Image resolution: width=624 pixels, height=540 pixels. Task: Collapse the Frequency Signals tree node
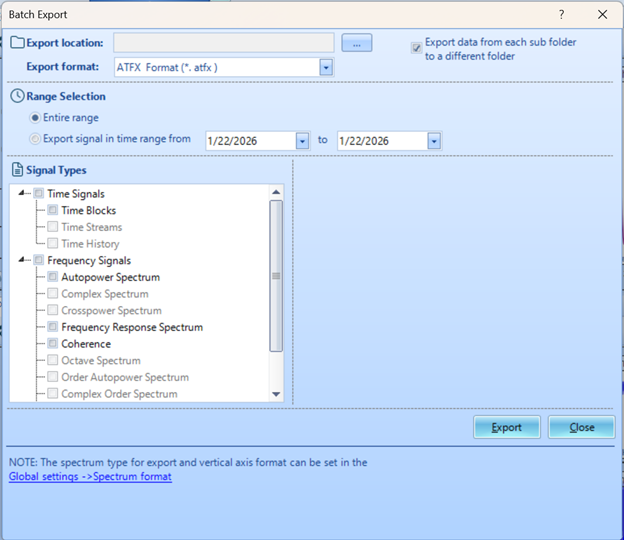pyautogui.click(x=23, y=261)
